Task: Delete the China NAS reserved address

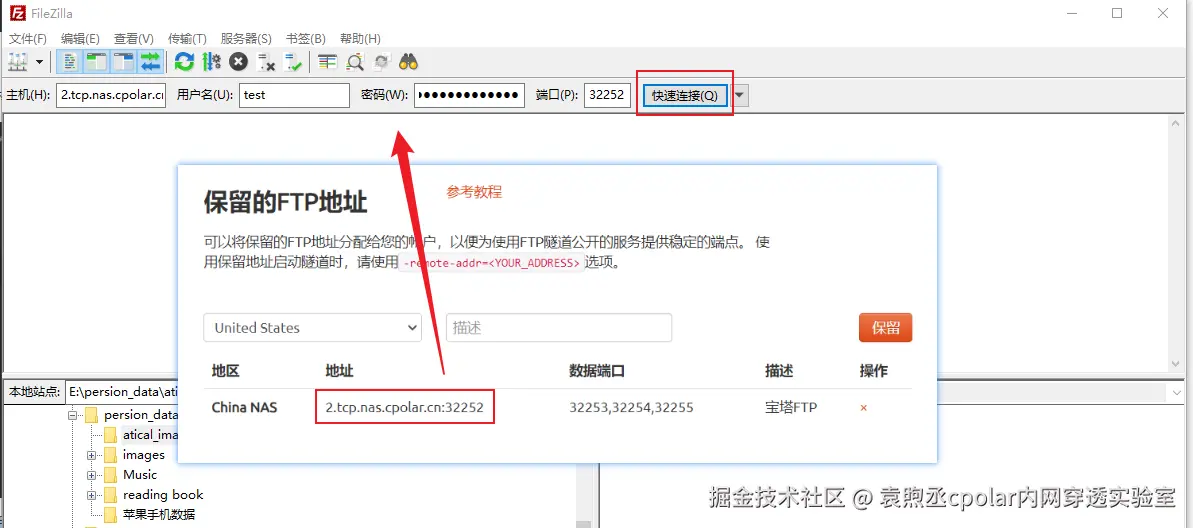Action: 864,408
